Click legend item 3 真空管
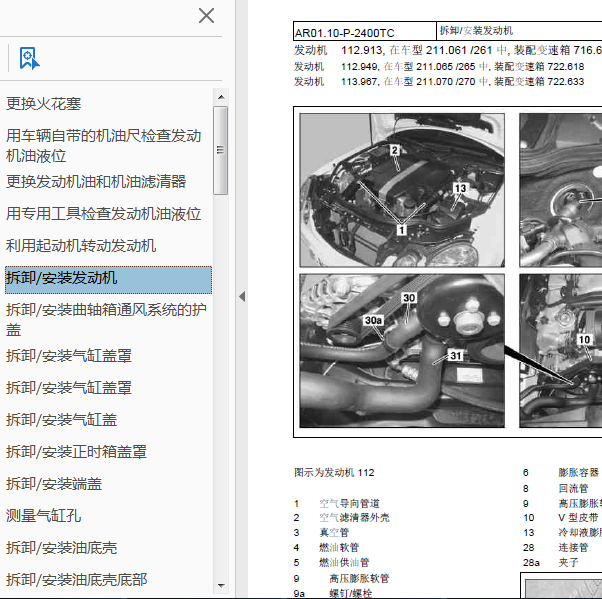Image resolution: width=602 pixels, height=599 pixels. 322,533
